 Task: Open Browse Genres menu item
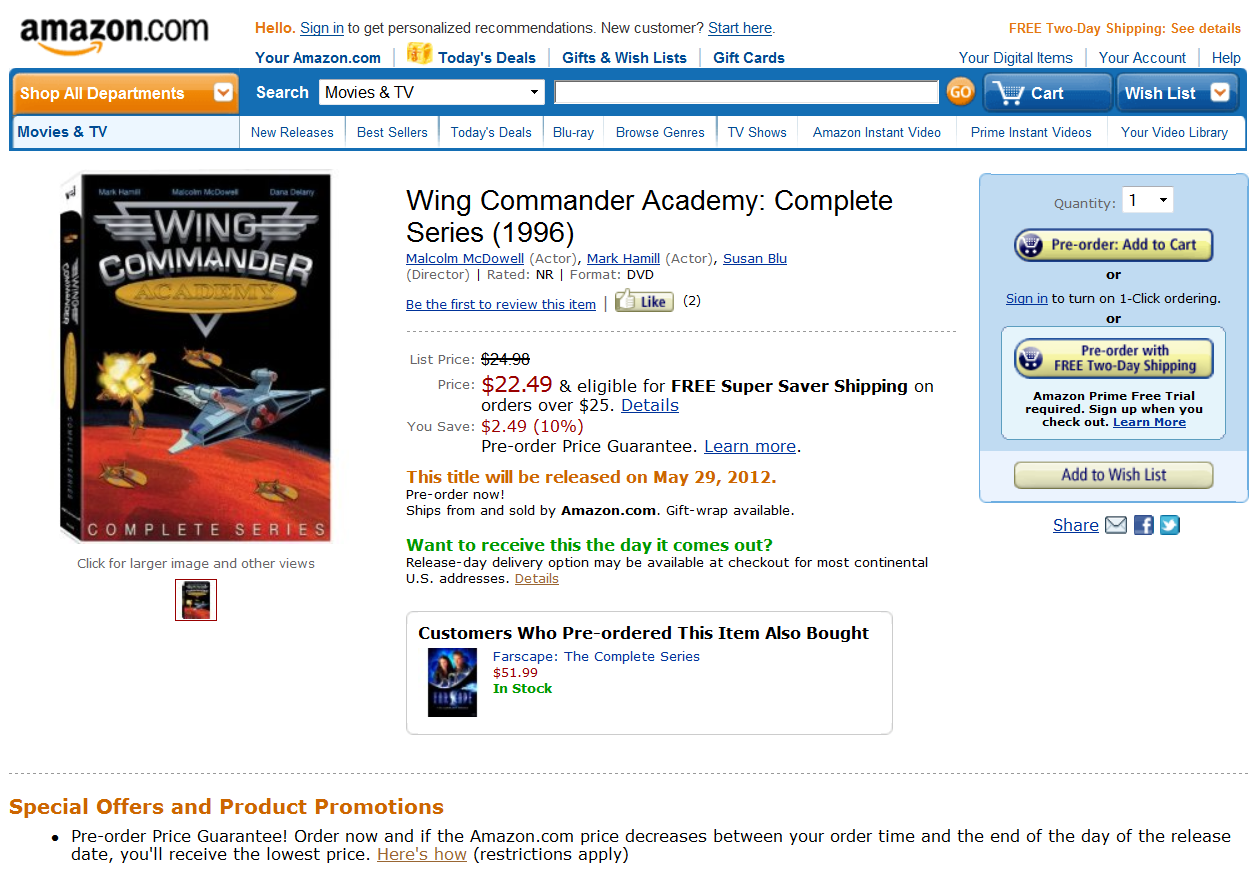click(x=660, y=132)
